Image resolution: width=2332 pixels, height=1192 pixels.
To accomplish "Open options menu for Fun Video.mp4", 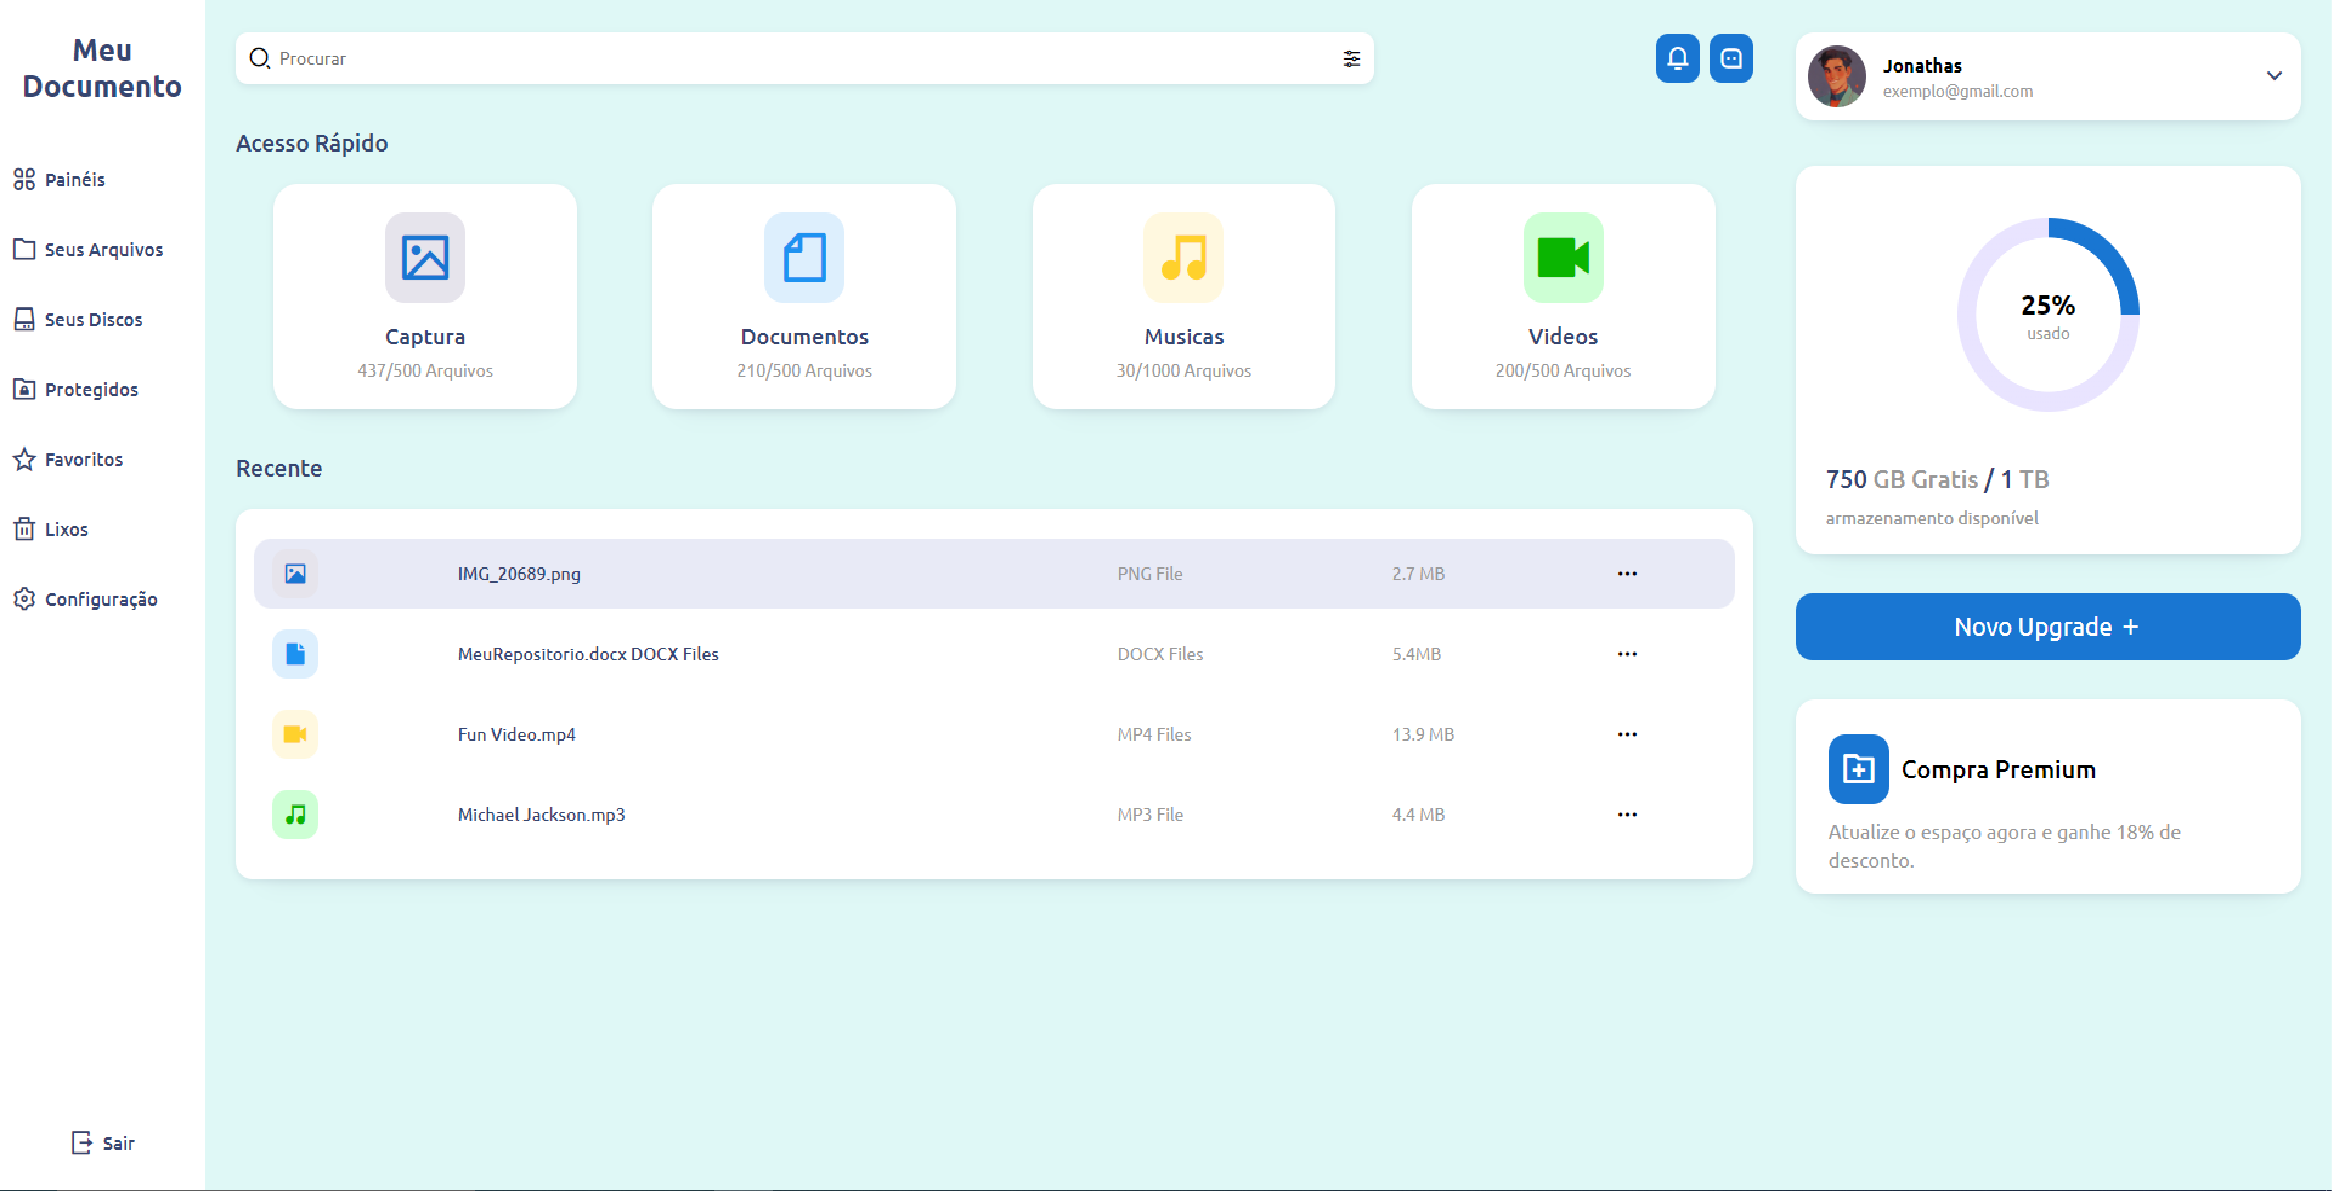I will tap(1627, 735).
